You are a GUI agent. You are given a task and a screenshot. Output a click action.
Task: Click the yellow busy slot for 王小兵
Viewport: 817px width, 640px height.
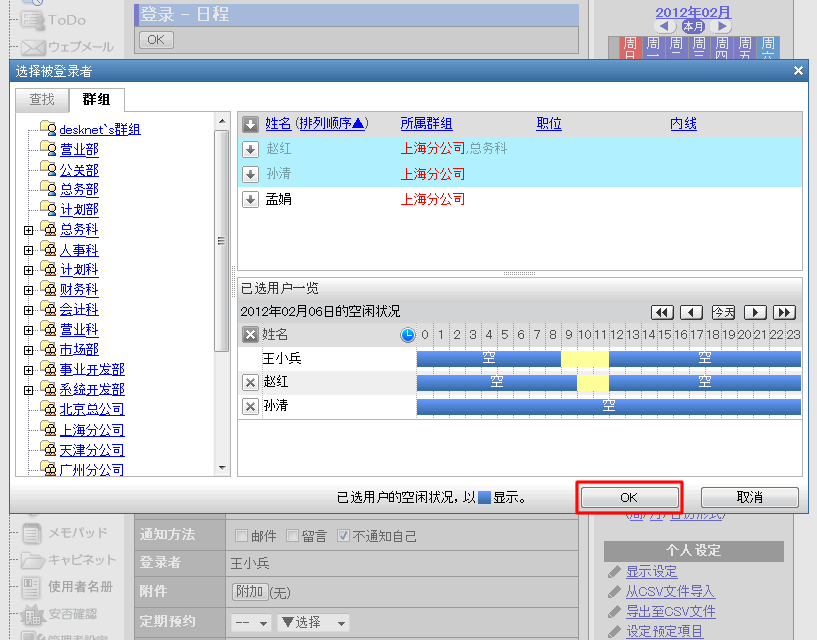click(x=584, y=358)
